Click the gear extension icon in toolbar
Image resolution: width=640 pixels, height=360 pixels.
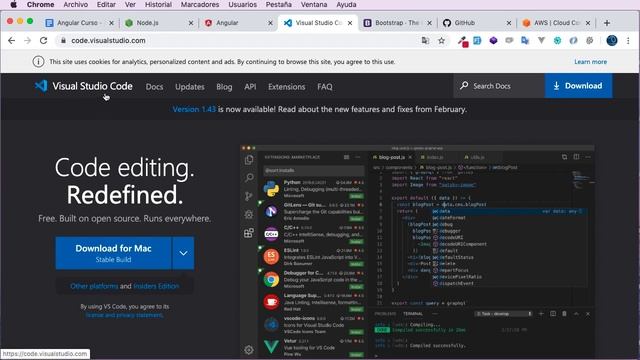pyautogui.click(x=589, y=40)
